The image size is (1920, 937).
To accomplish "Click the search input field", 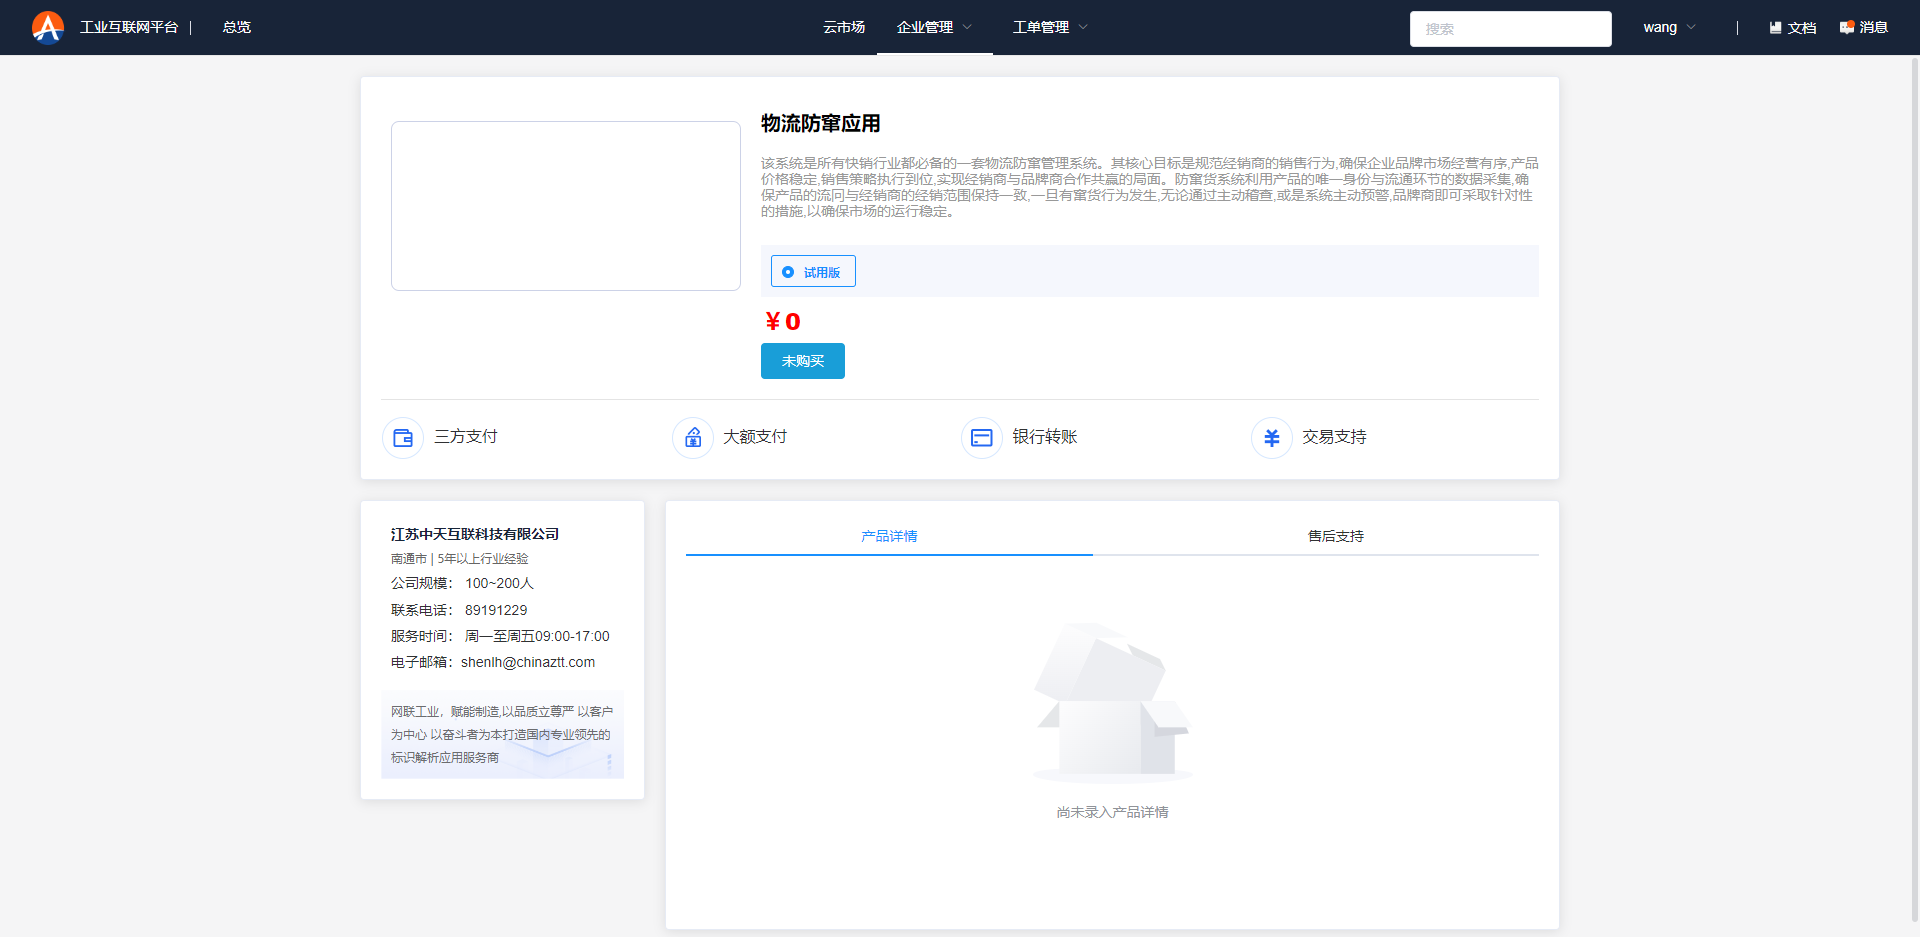I will pyautogui.click(x=1510, y=29).
